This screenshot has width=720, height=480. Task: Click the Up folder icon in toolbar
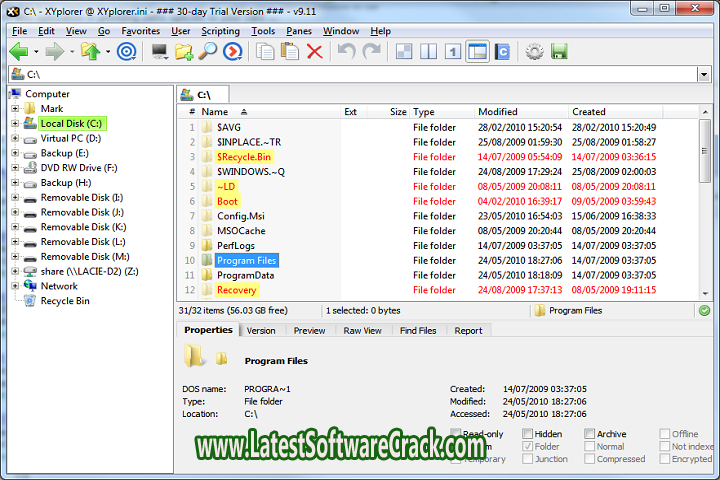pos(91,51)
